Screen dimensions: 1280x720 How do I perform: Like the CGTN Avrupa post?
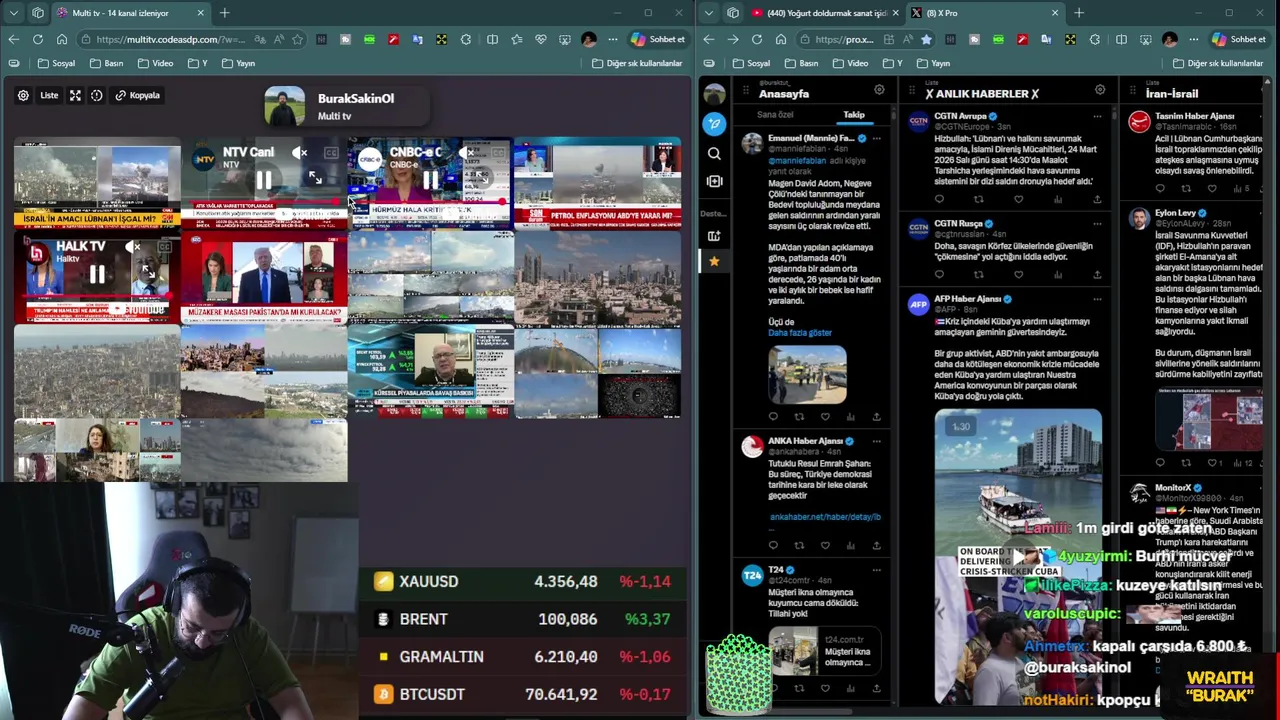[1018, 199]
